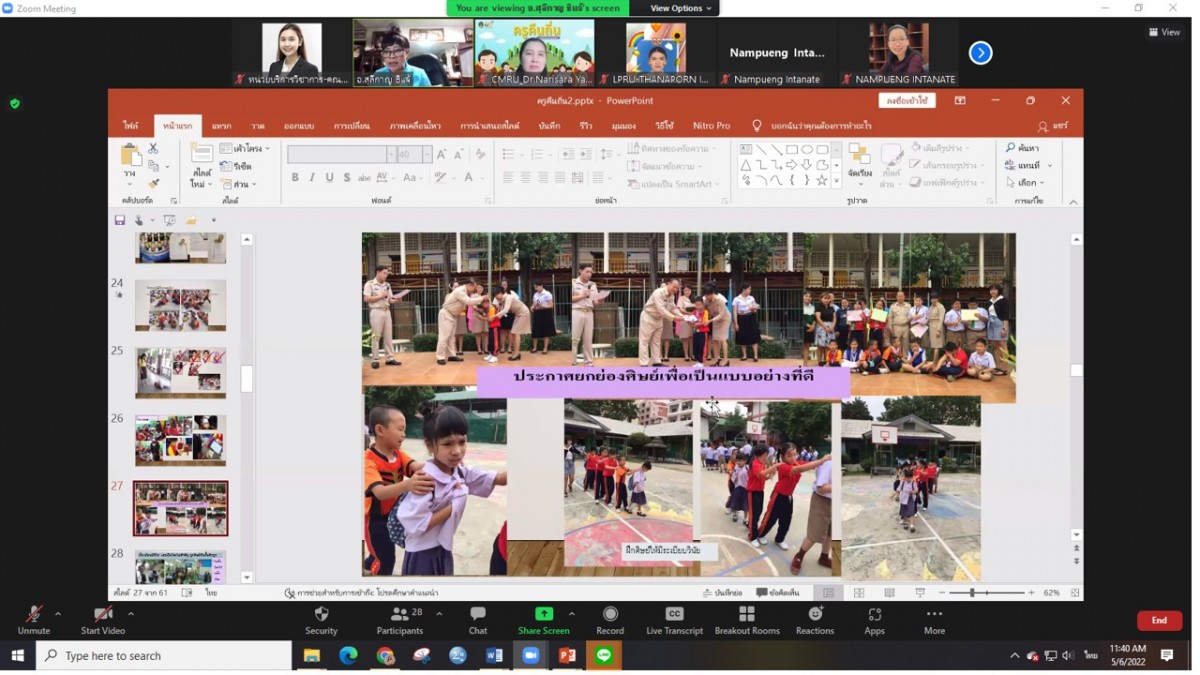Screen dimensions: 1200x675
Task: Select slide 26 thumbnail
Action: 180,440
